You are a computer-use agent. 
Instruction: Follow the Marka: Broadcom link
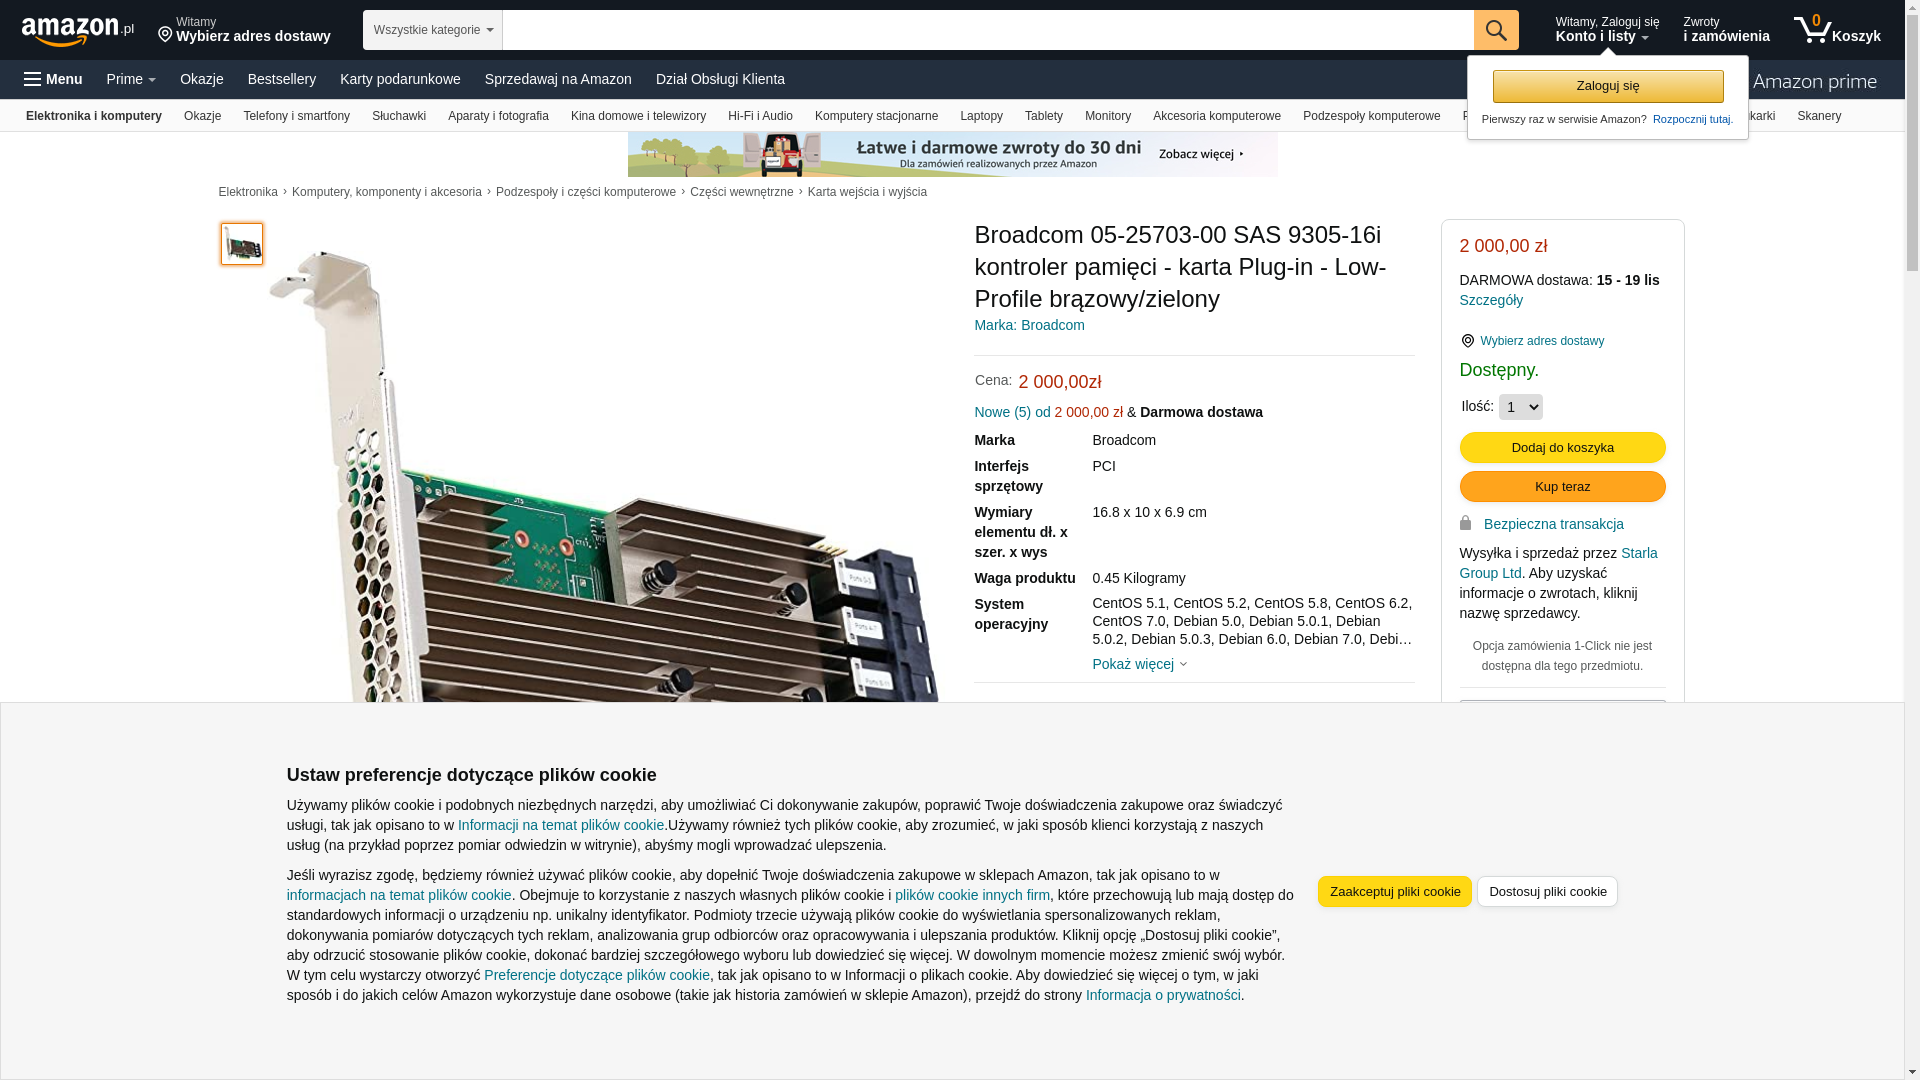[1029, 325]
